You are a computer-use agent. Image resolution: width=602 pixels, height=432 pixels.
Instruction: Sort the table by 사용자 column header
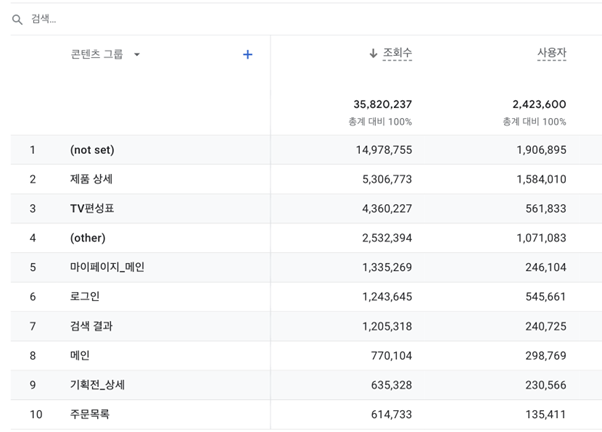[x=552, y=53]
